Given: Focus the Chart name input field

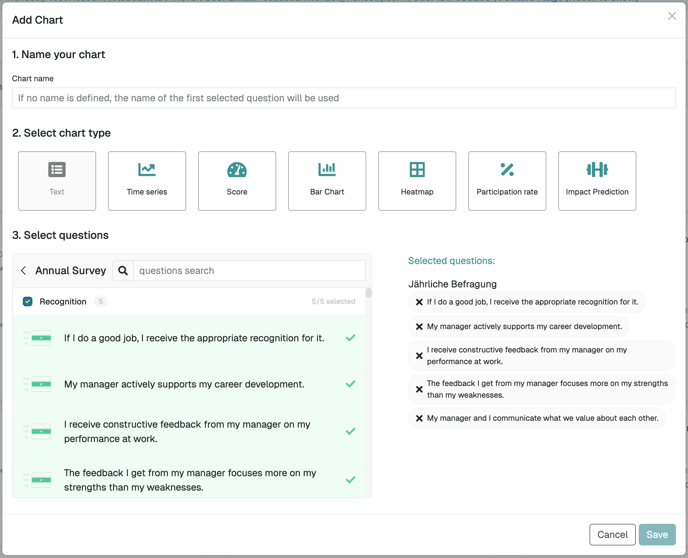Looking at the screenshot, I should [x=344, y=98].
